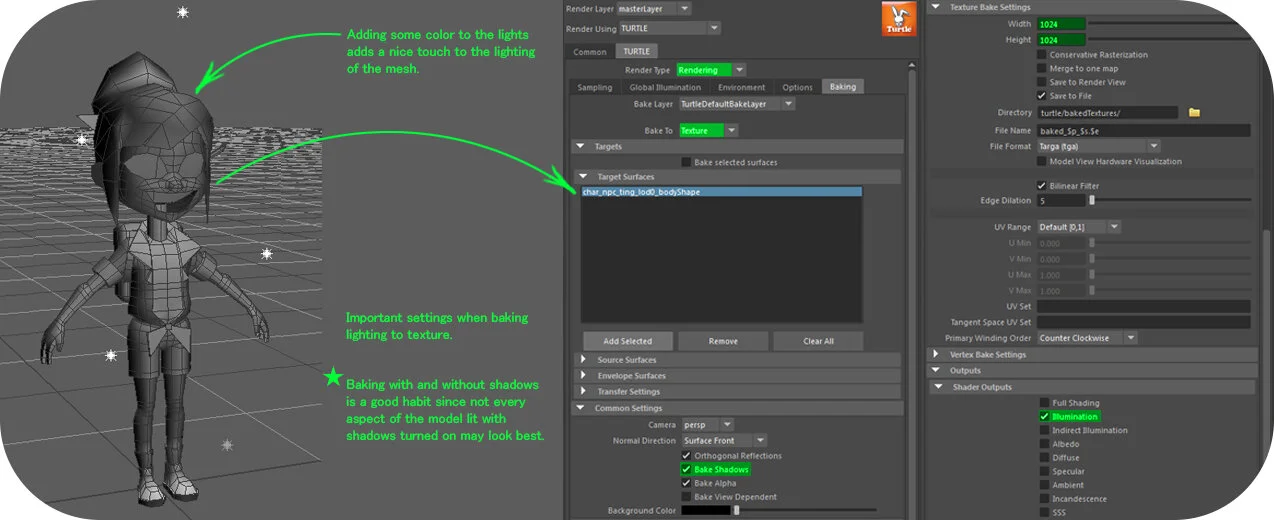
Task: Click the Turtle renderer logo icon
Action: coord(898,19)
